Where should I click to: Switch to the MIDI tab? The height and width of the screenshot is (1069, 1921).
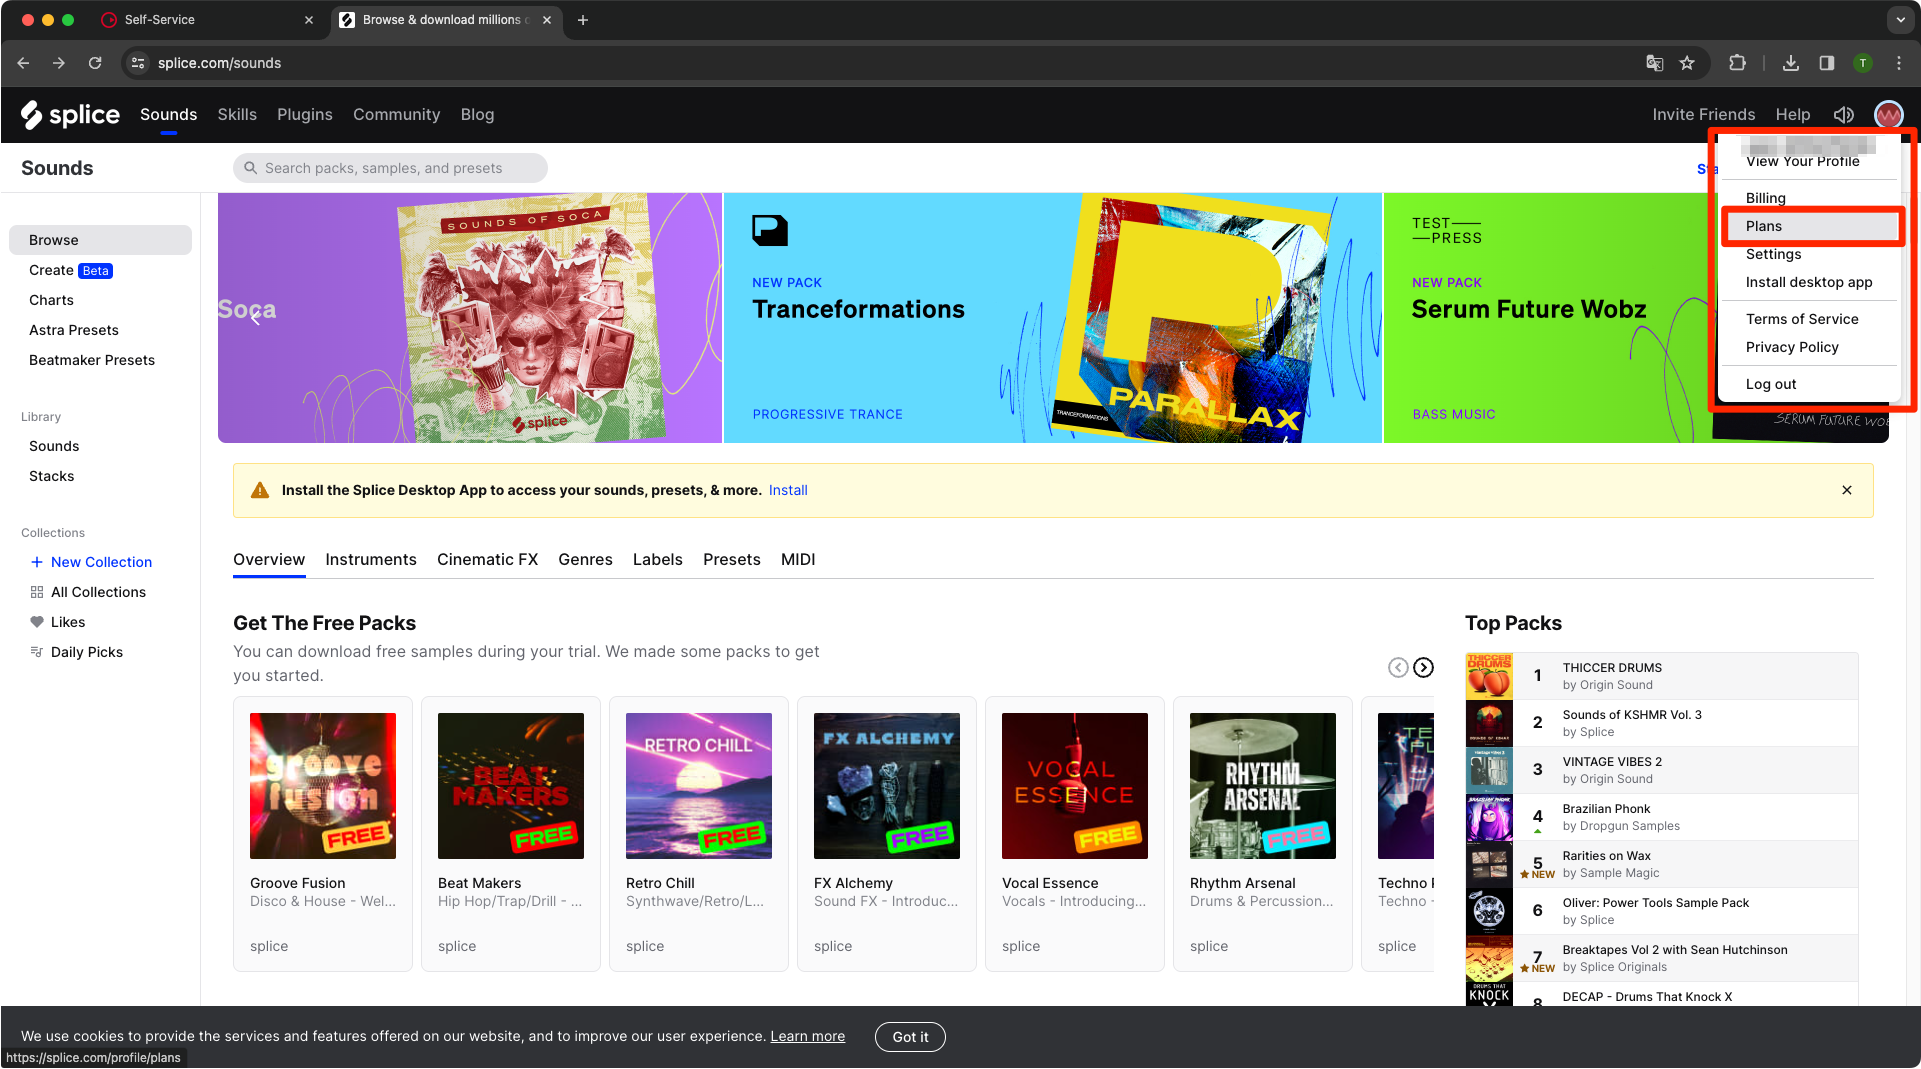pyautogui.click(x=798, y=560)
